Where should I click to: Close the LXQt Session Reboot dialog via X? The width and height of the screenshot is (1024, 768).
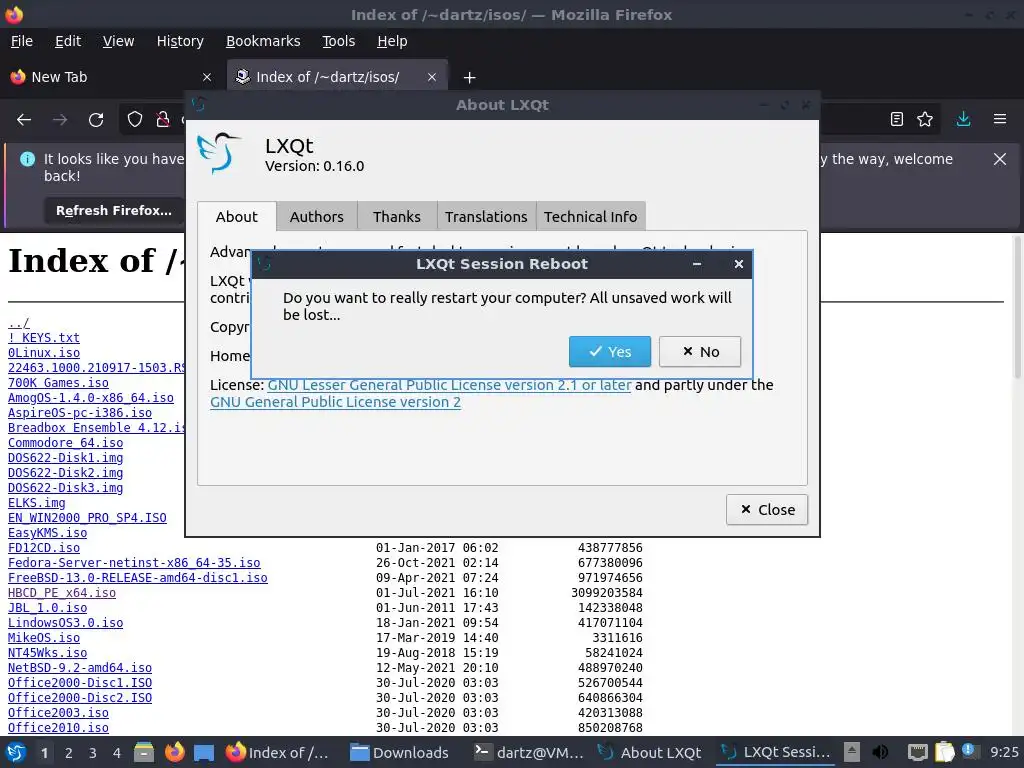739,264
